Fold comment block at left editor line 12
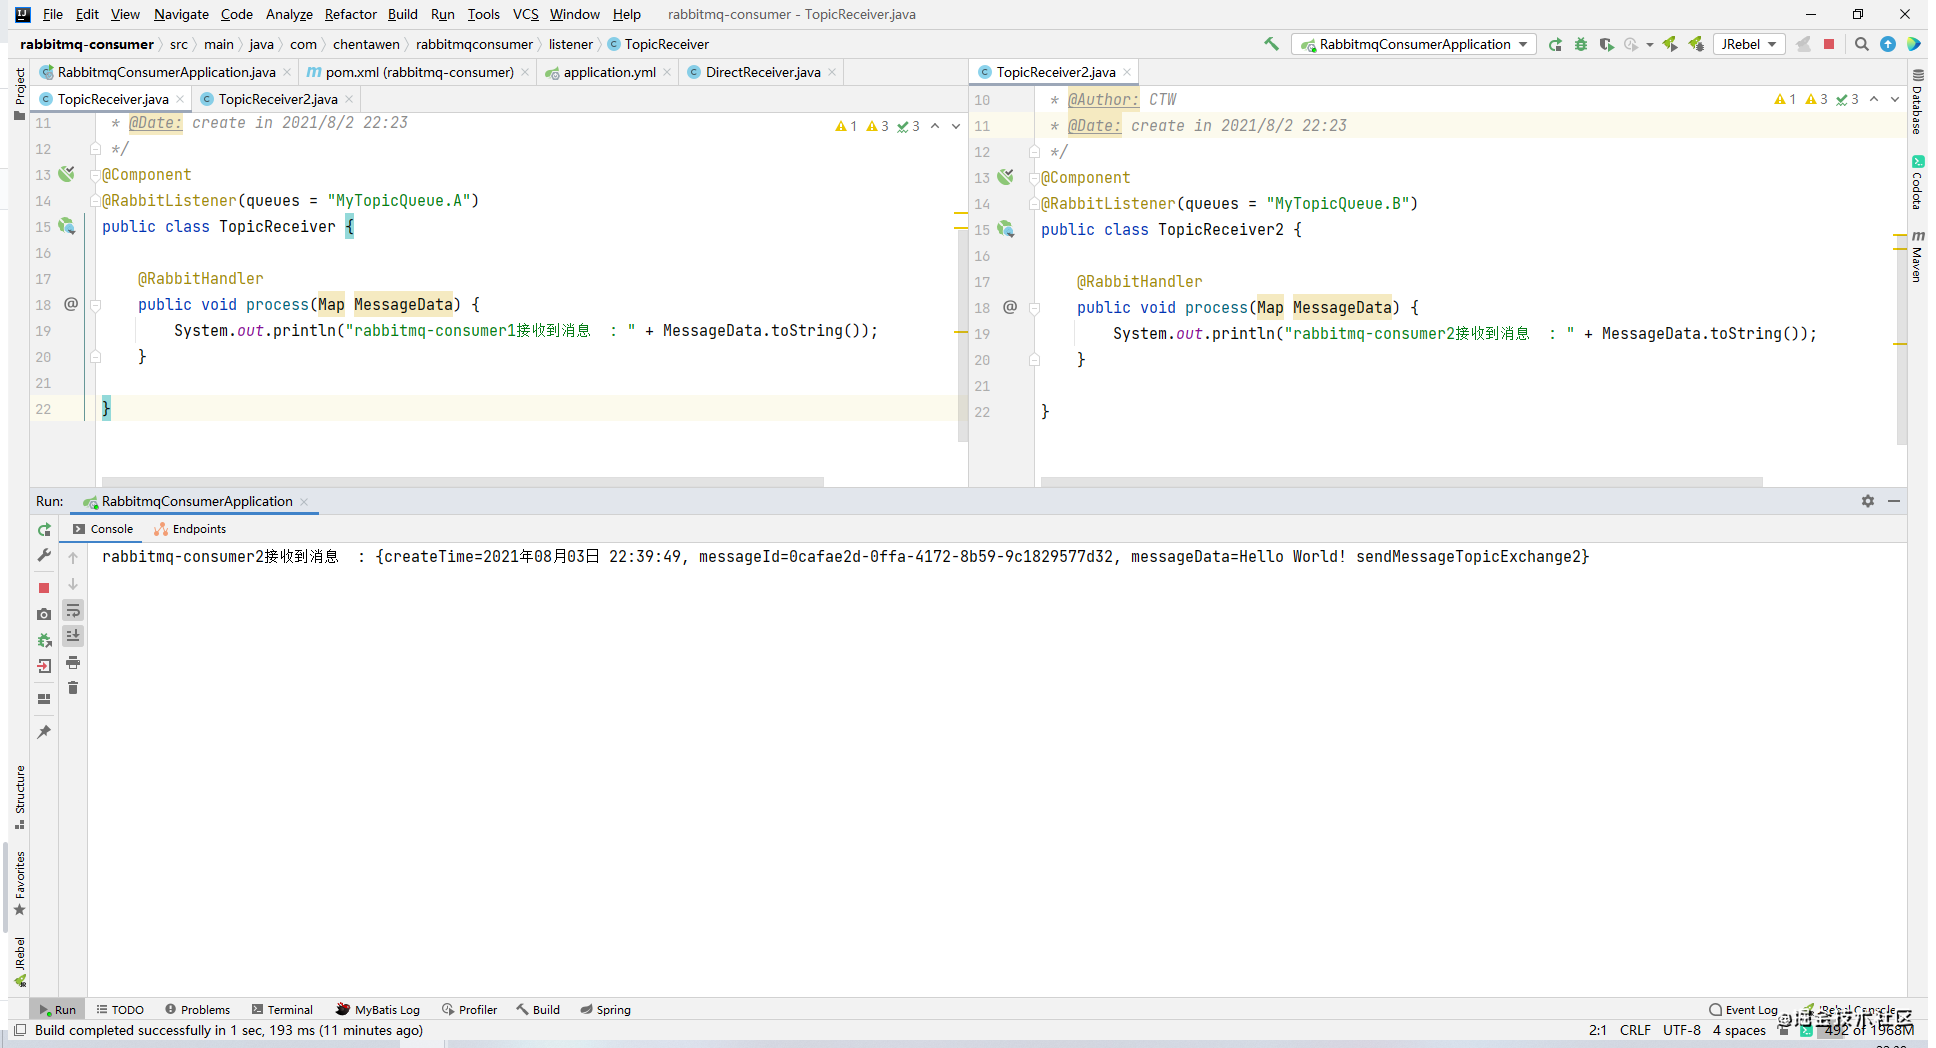1936x1048 pixels. 96,149
